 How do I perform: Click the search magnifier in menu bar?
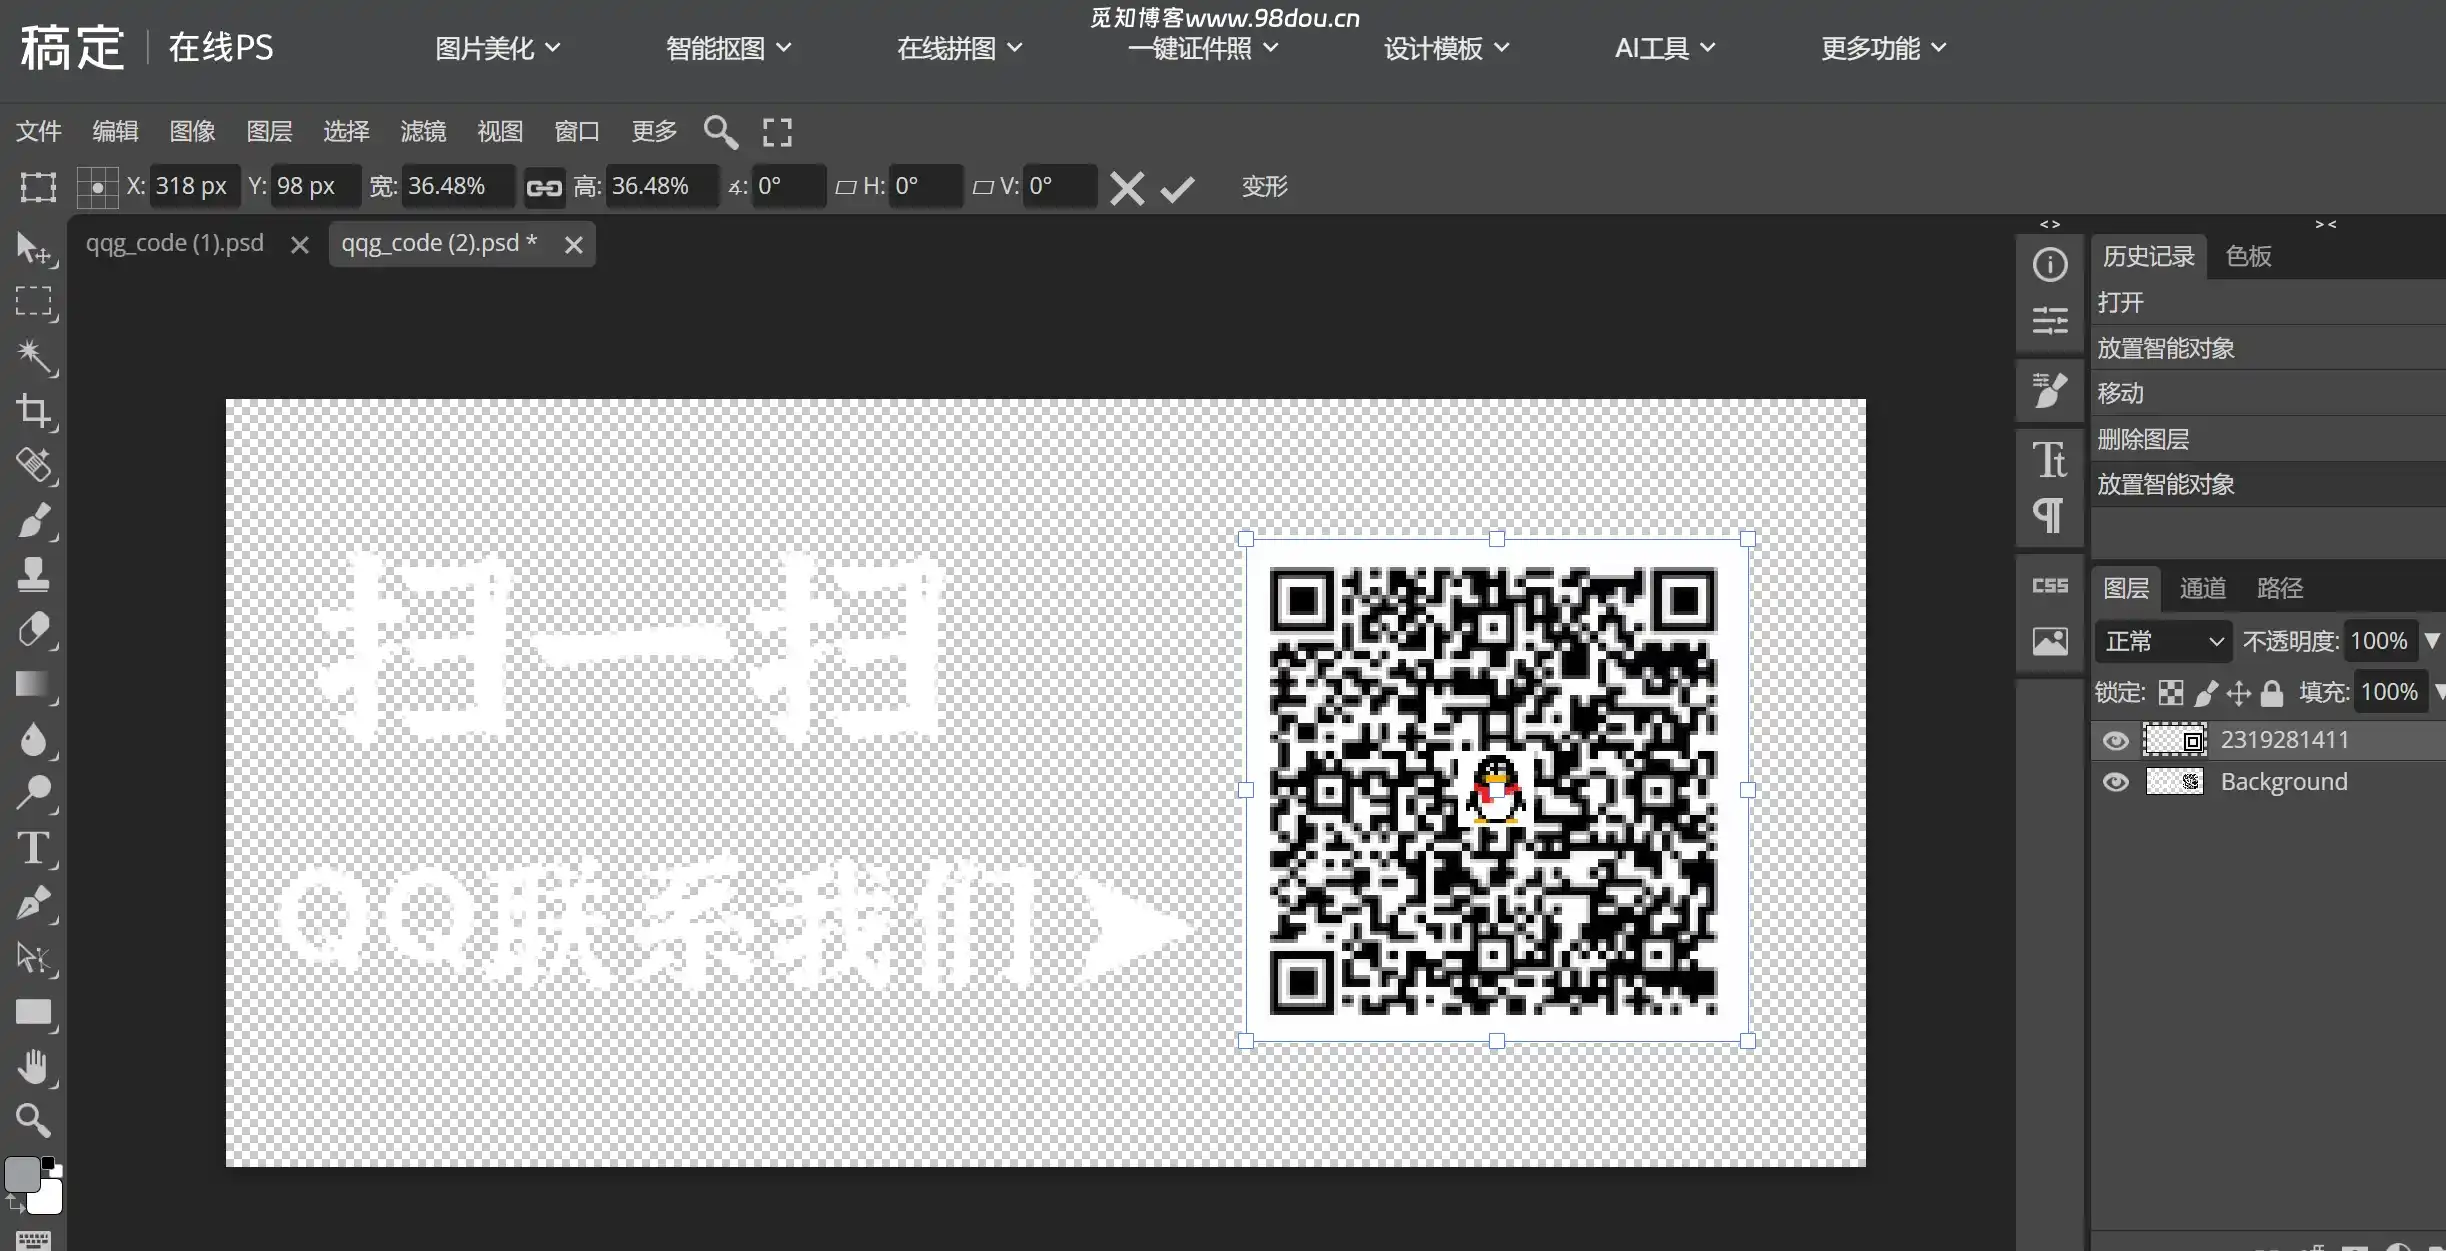click(720, 132)
